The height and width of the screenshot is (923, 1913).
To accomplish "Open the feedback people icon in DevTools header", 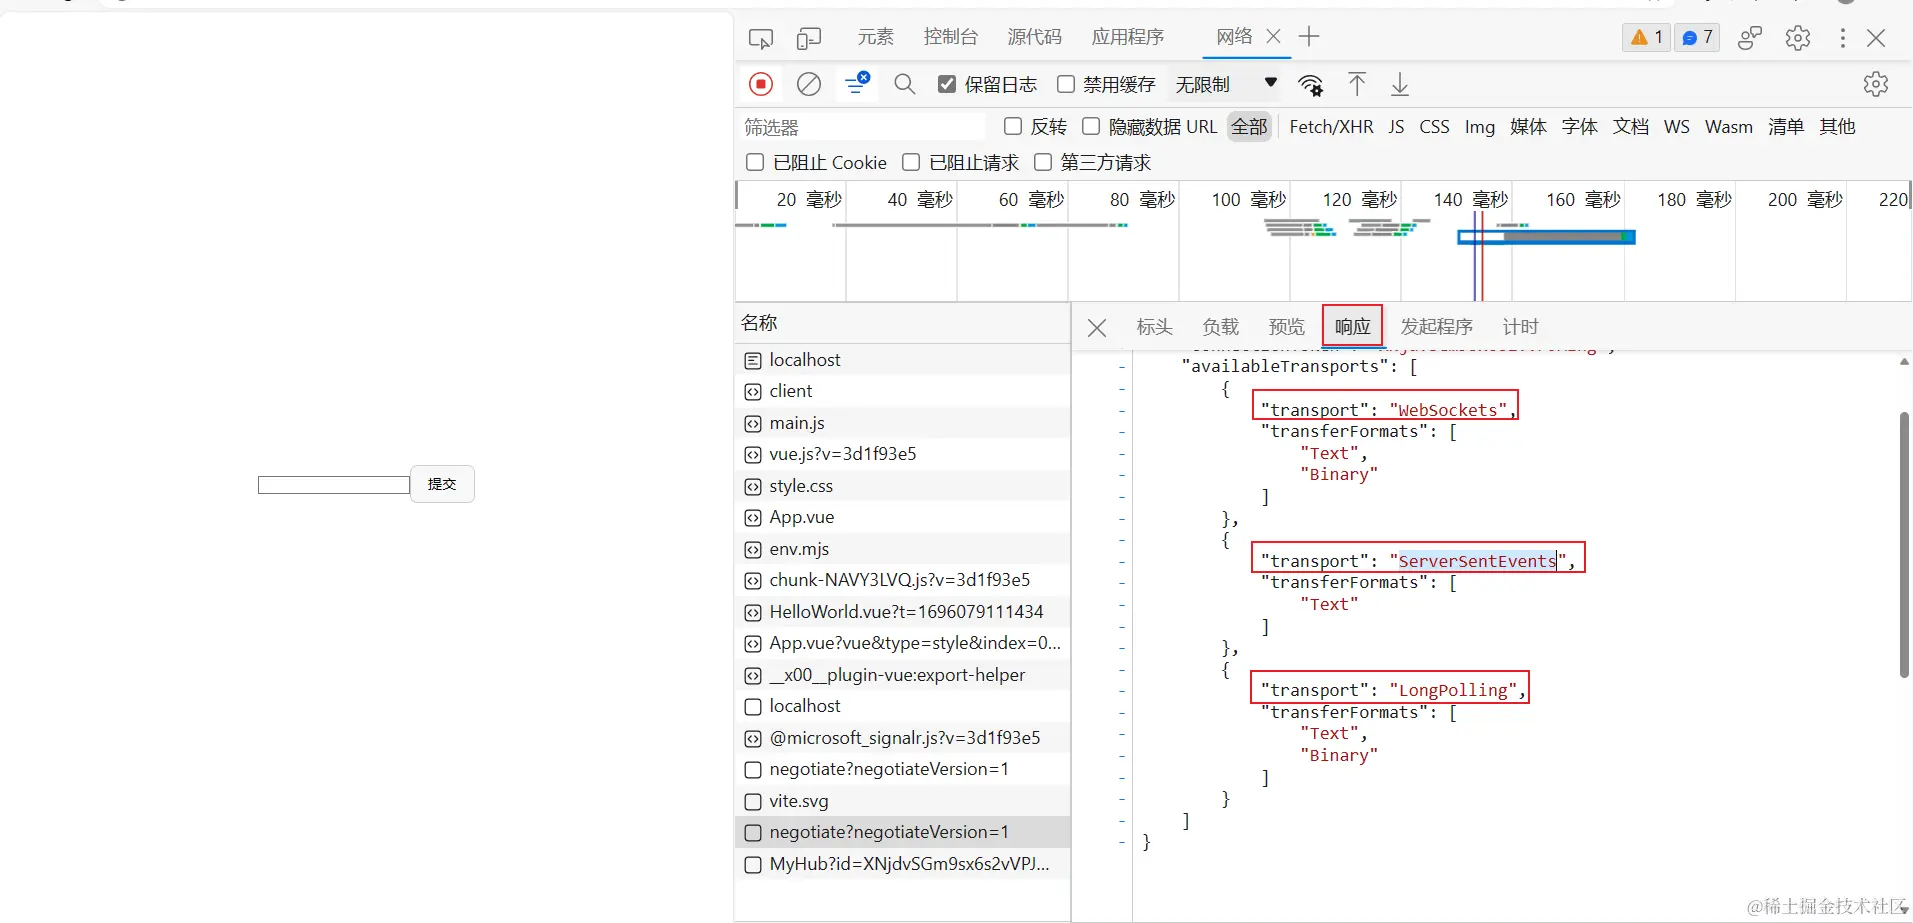I will click(x=1749, y=38).
